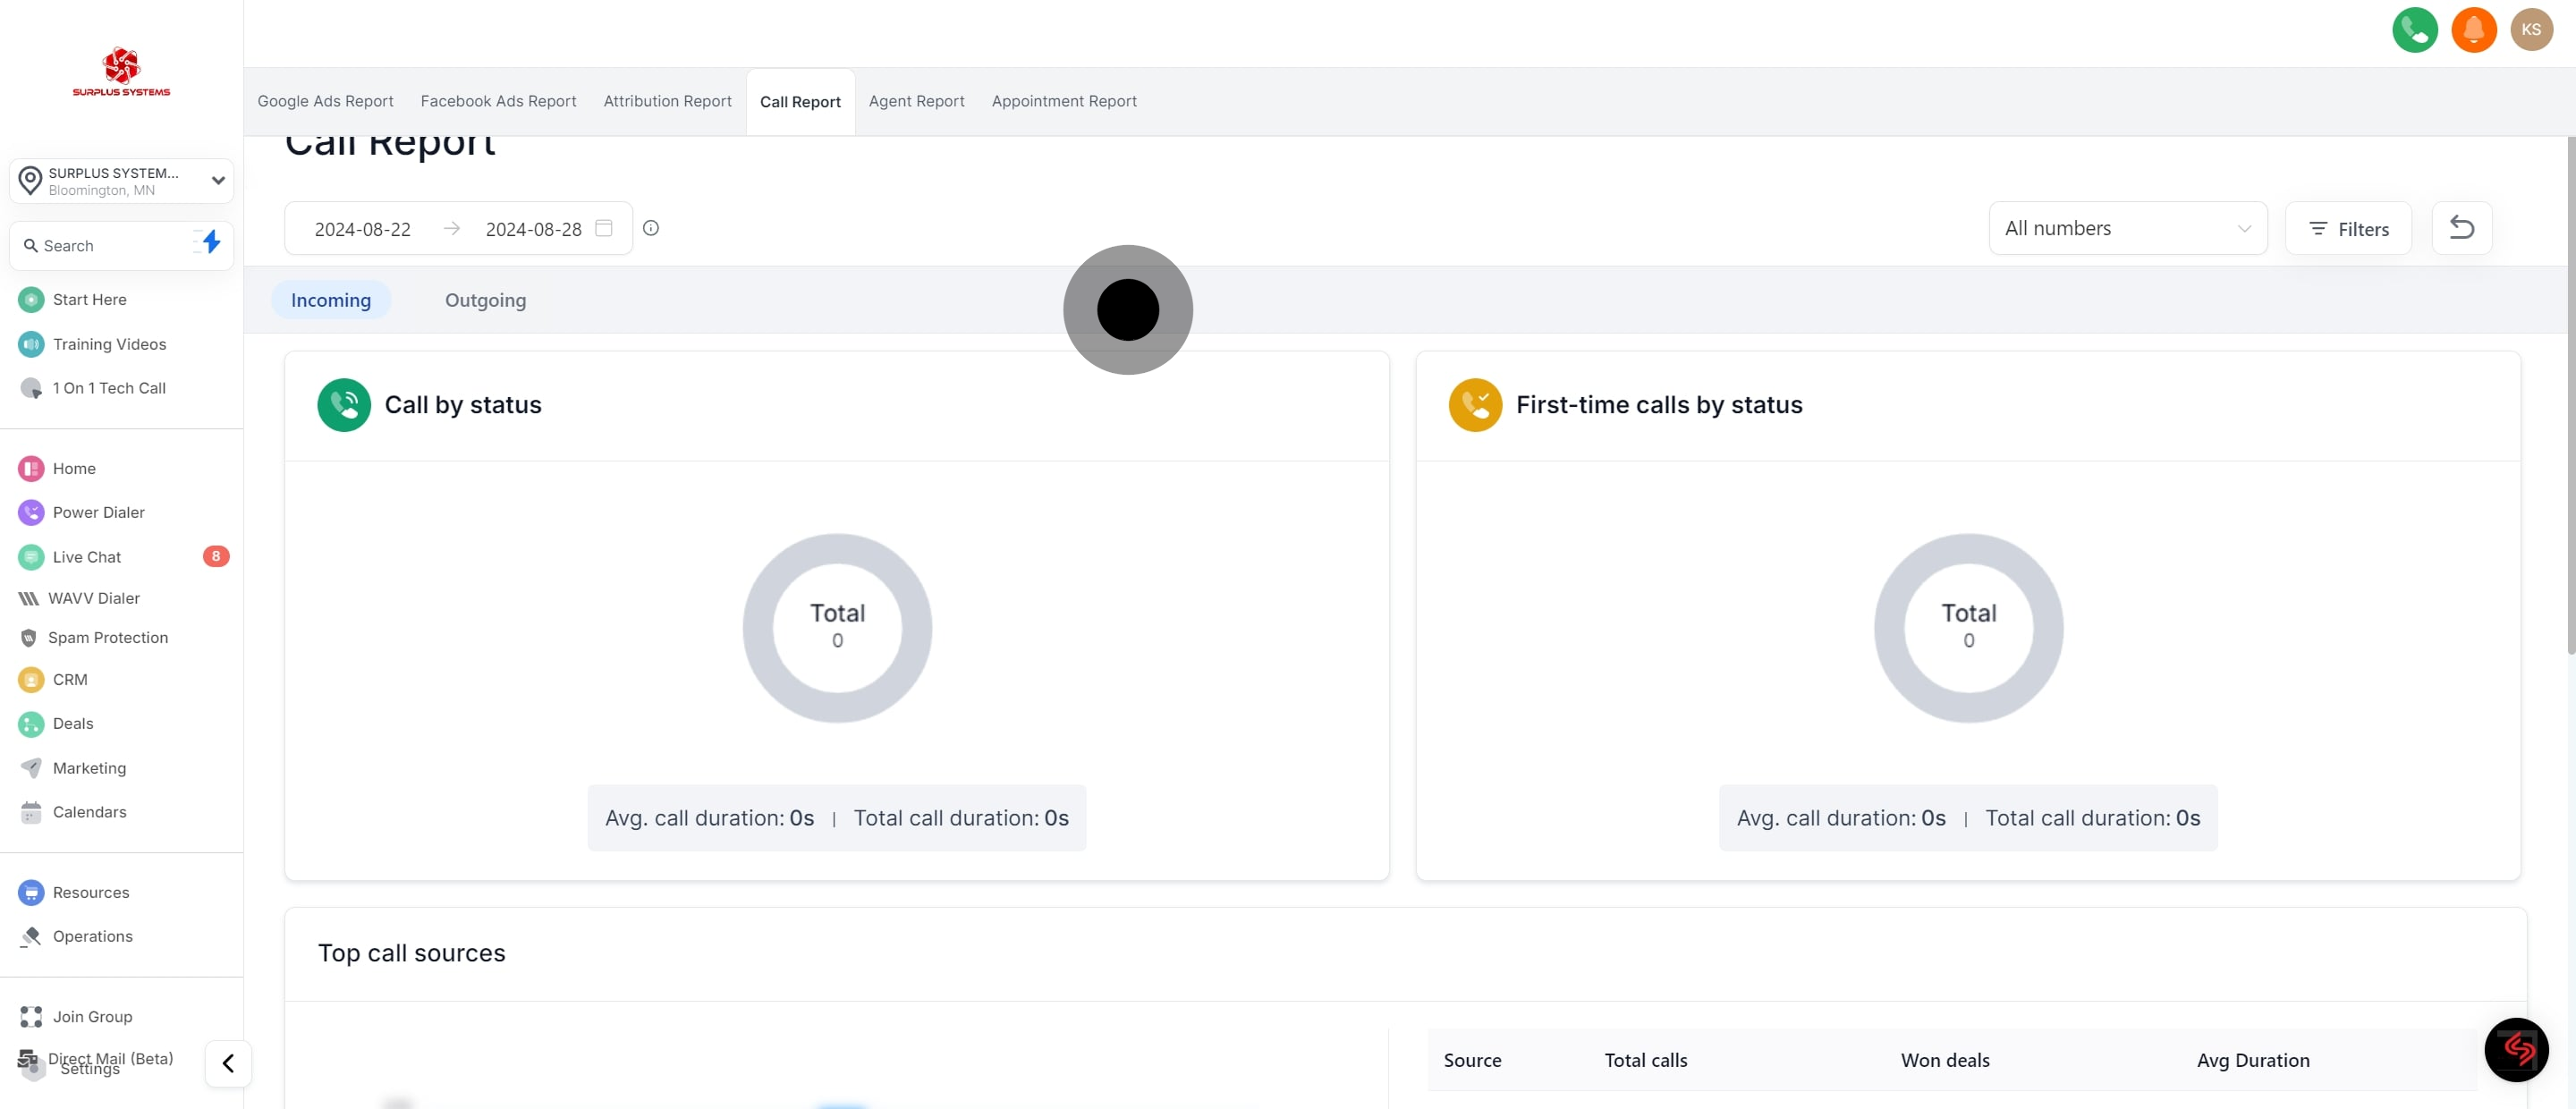The image size is (2576, 1109).
Task: Click the date range info icon
Action: pos(651,228)
